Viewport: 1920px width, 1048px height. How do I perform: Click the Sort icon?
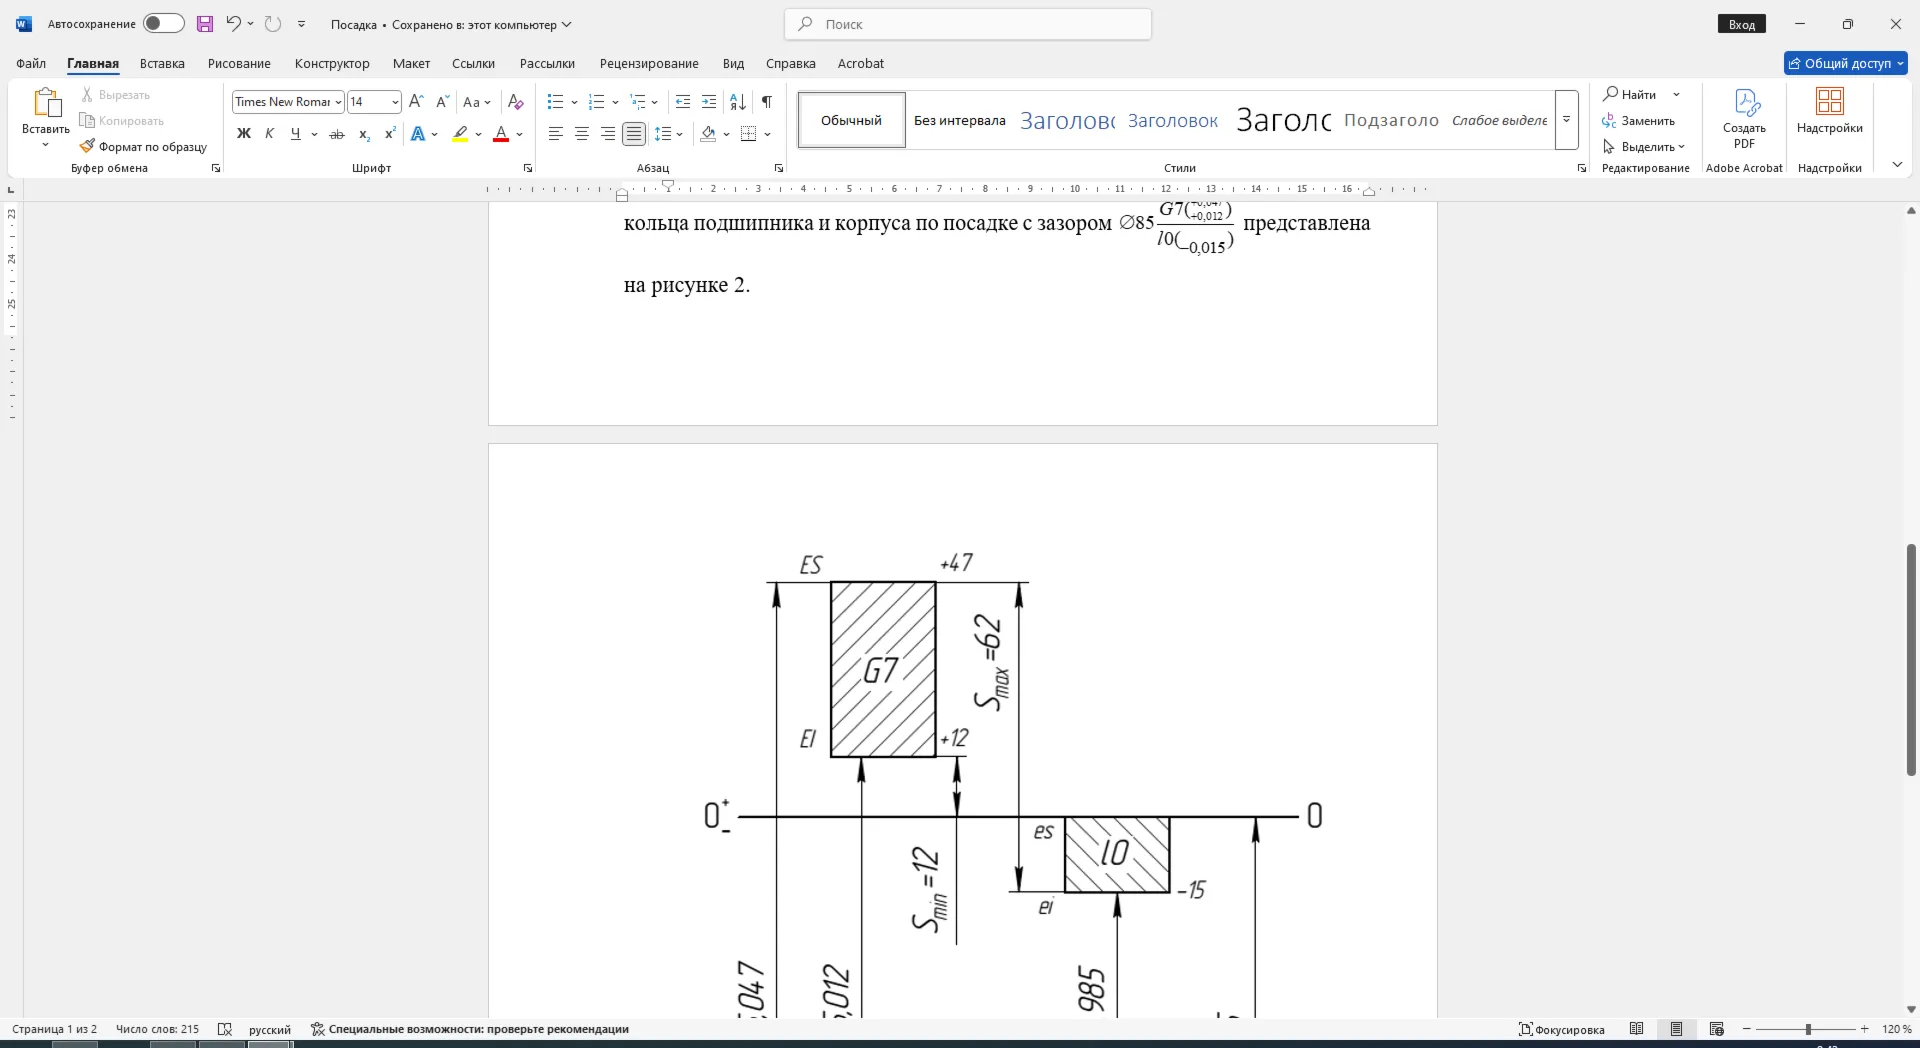click(738, 102)
